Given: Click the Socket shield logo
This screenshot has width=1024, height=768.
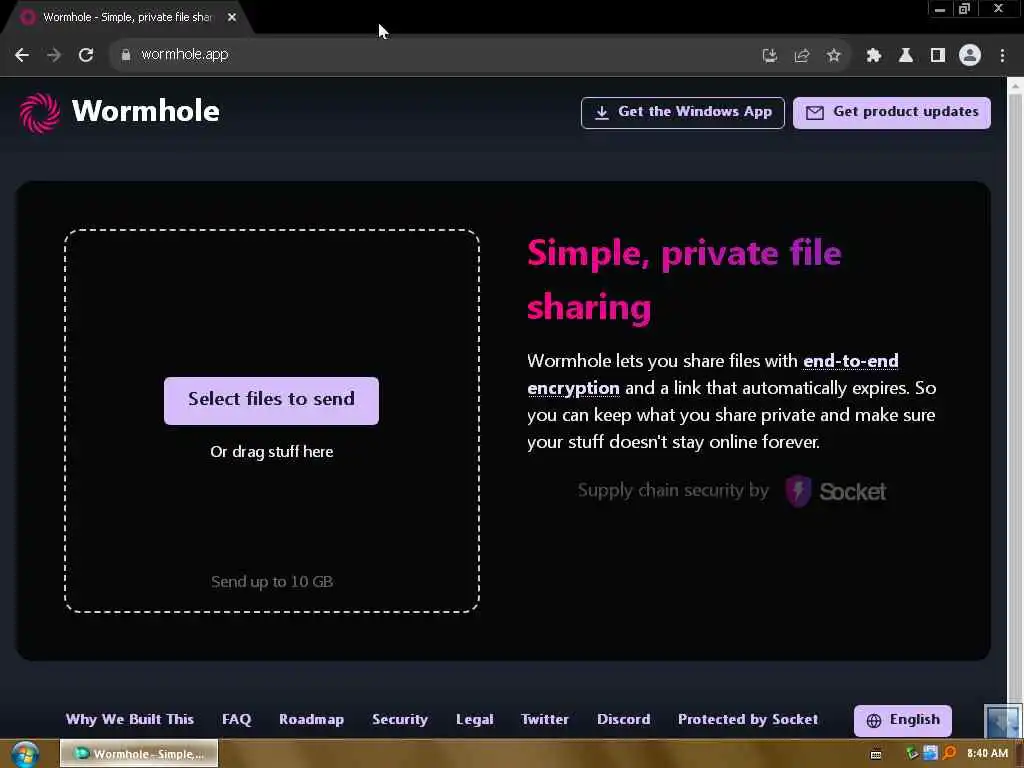Looking at the screenshot, I should point(798,491).
